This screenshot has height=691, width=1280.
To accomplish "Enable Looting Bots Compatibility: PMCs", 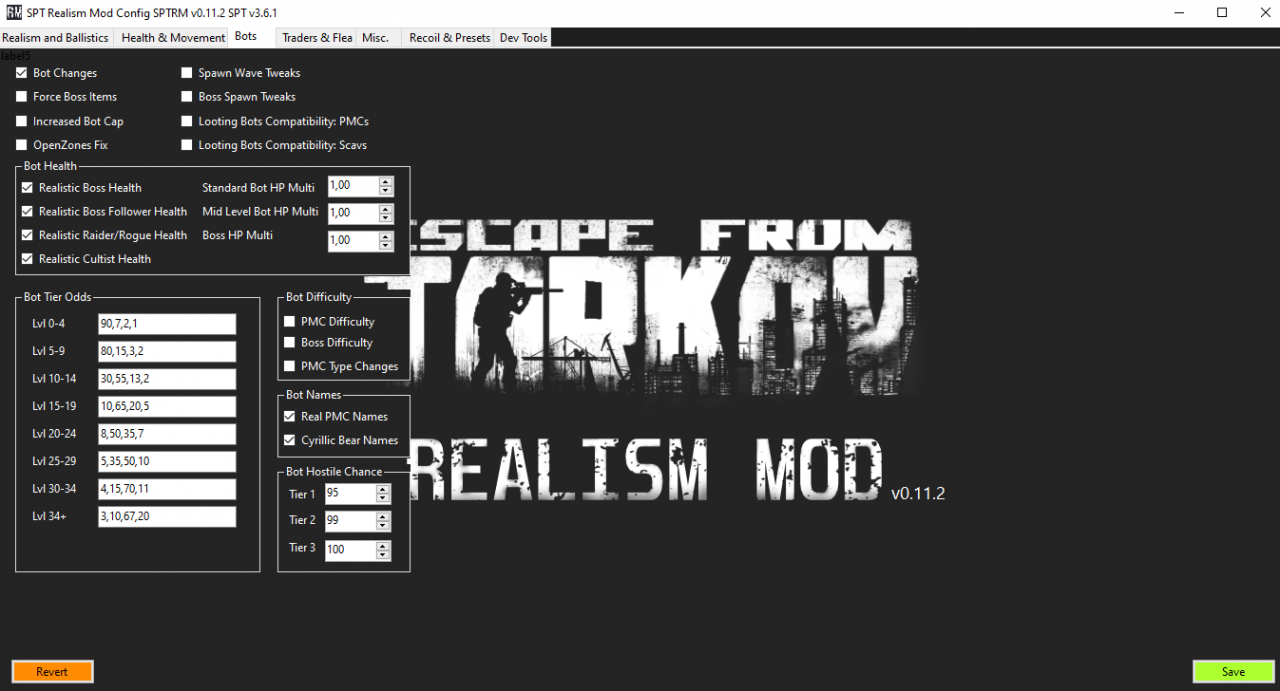I will tap(187, 121).
